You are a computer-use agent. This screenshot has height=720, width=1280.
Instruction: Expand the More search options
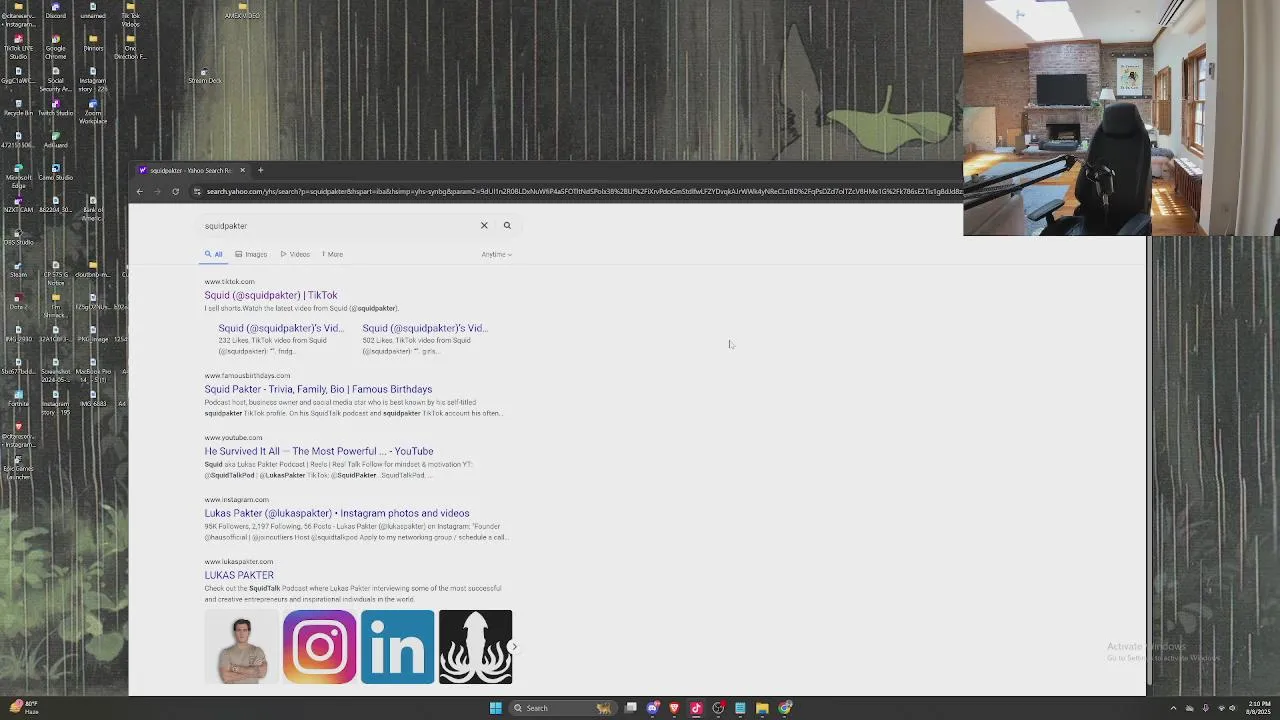tap(332, 254)
